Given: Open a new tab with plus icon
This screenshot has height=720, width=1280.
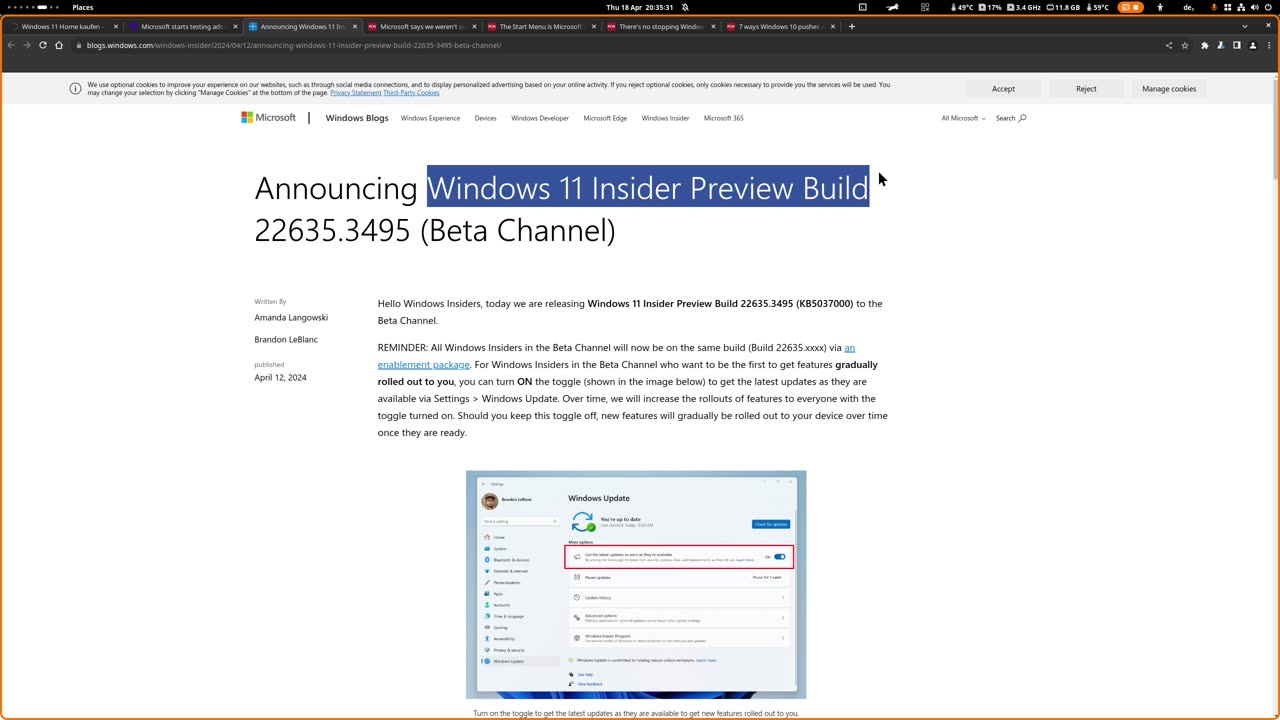Looking at the screenshot, I should [x=852, y=27].
